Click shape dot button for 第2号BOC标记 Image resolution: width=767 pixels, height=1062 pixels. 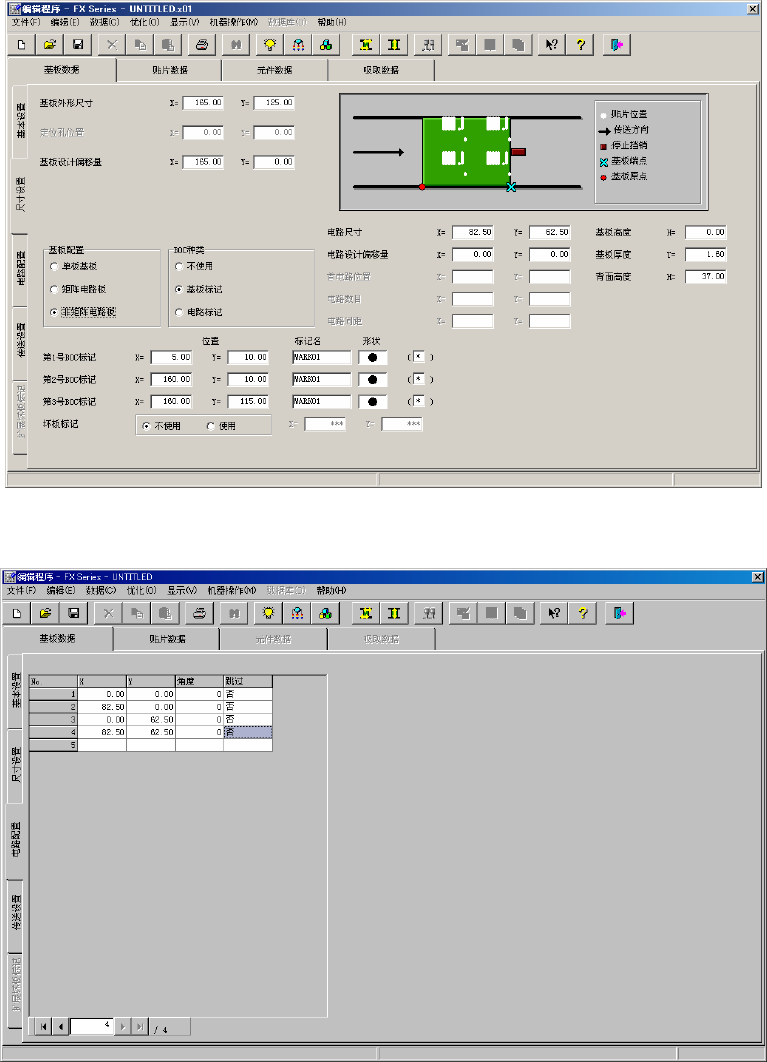click(373, 379)
